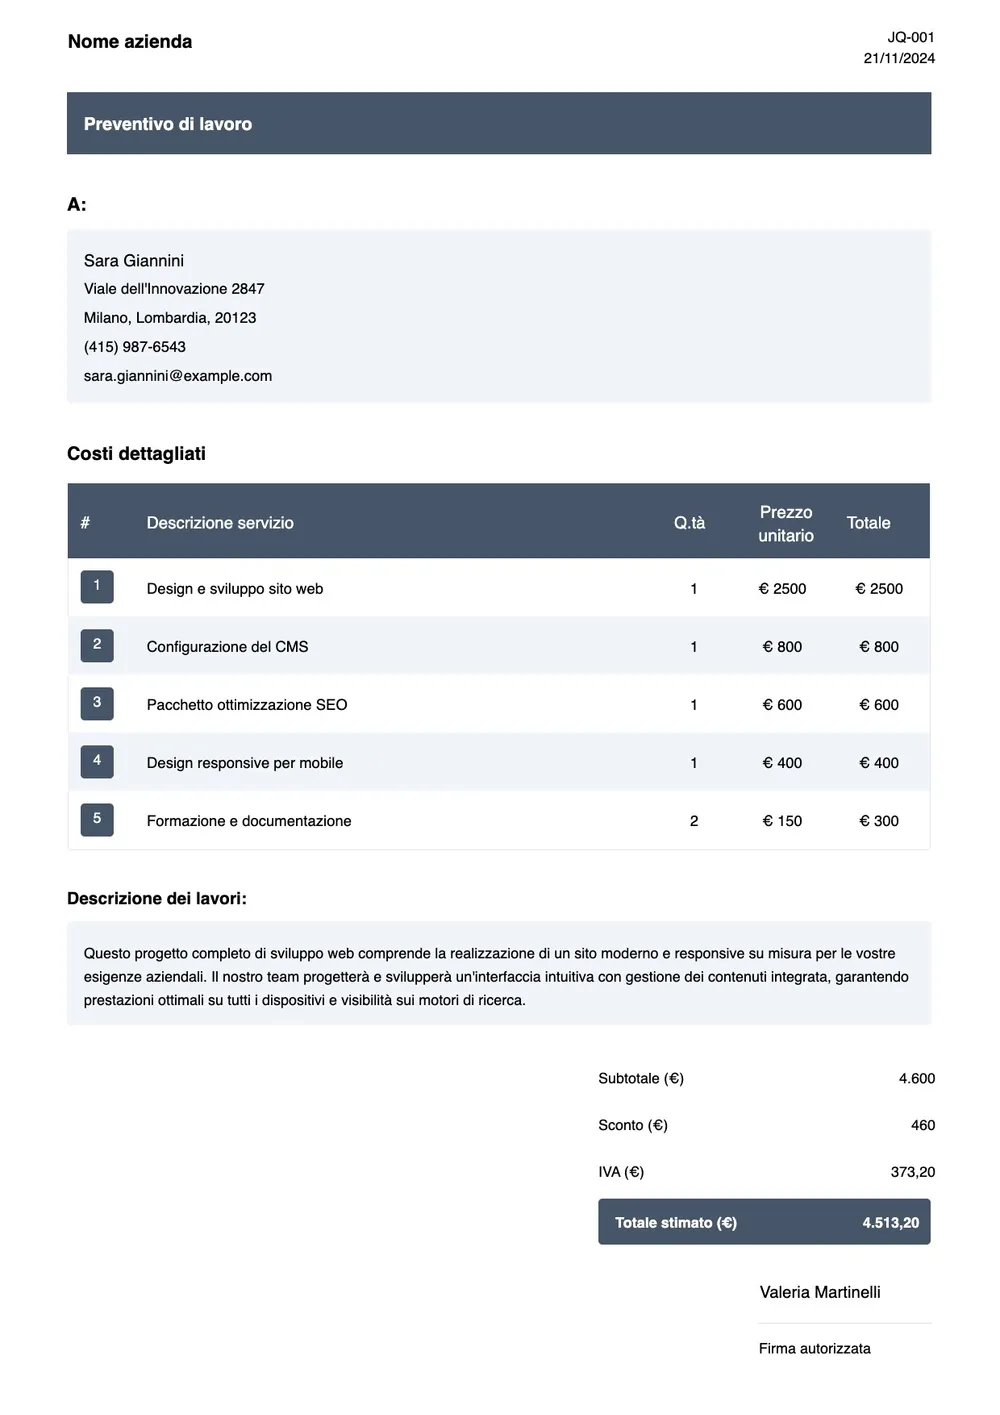Click the phone number (415) 987-6543
The image size is (1000, 1415).
[x=135, y=347]
